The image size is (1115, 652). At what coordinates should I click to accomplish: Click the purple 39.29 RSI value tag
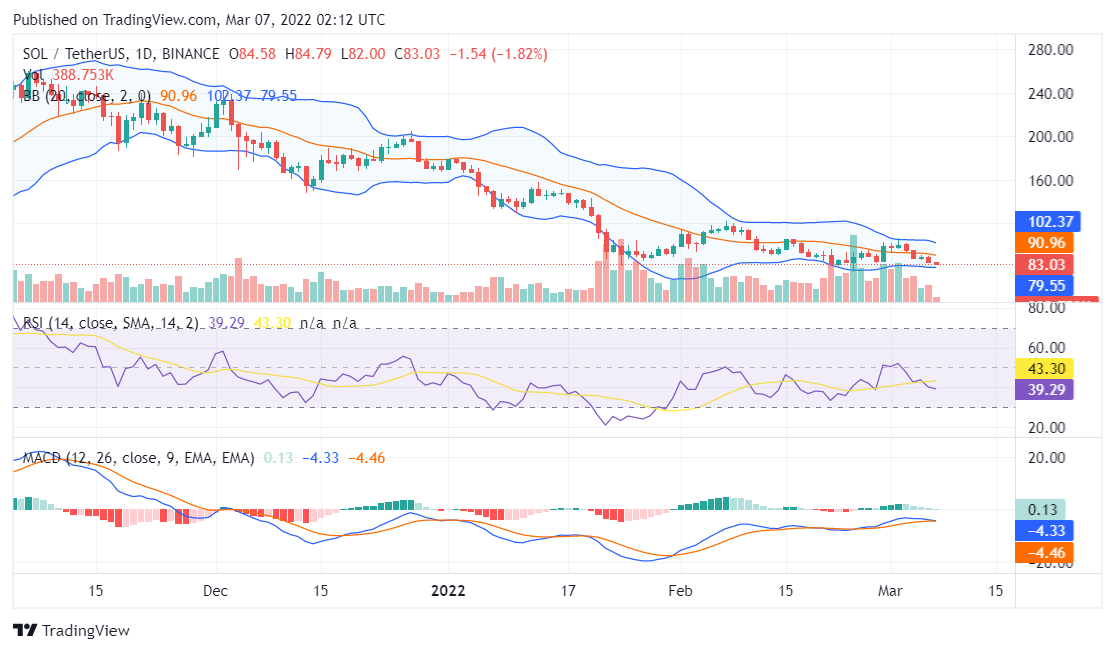(1043, 389)
